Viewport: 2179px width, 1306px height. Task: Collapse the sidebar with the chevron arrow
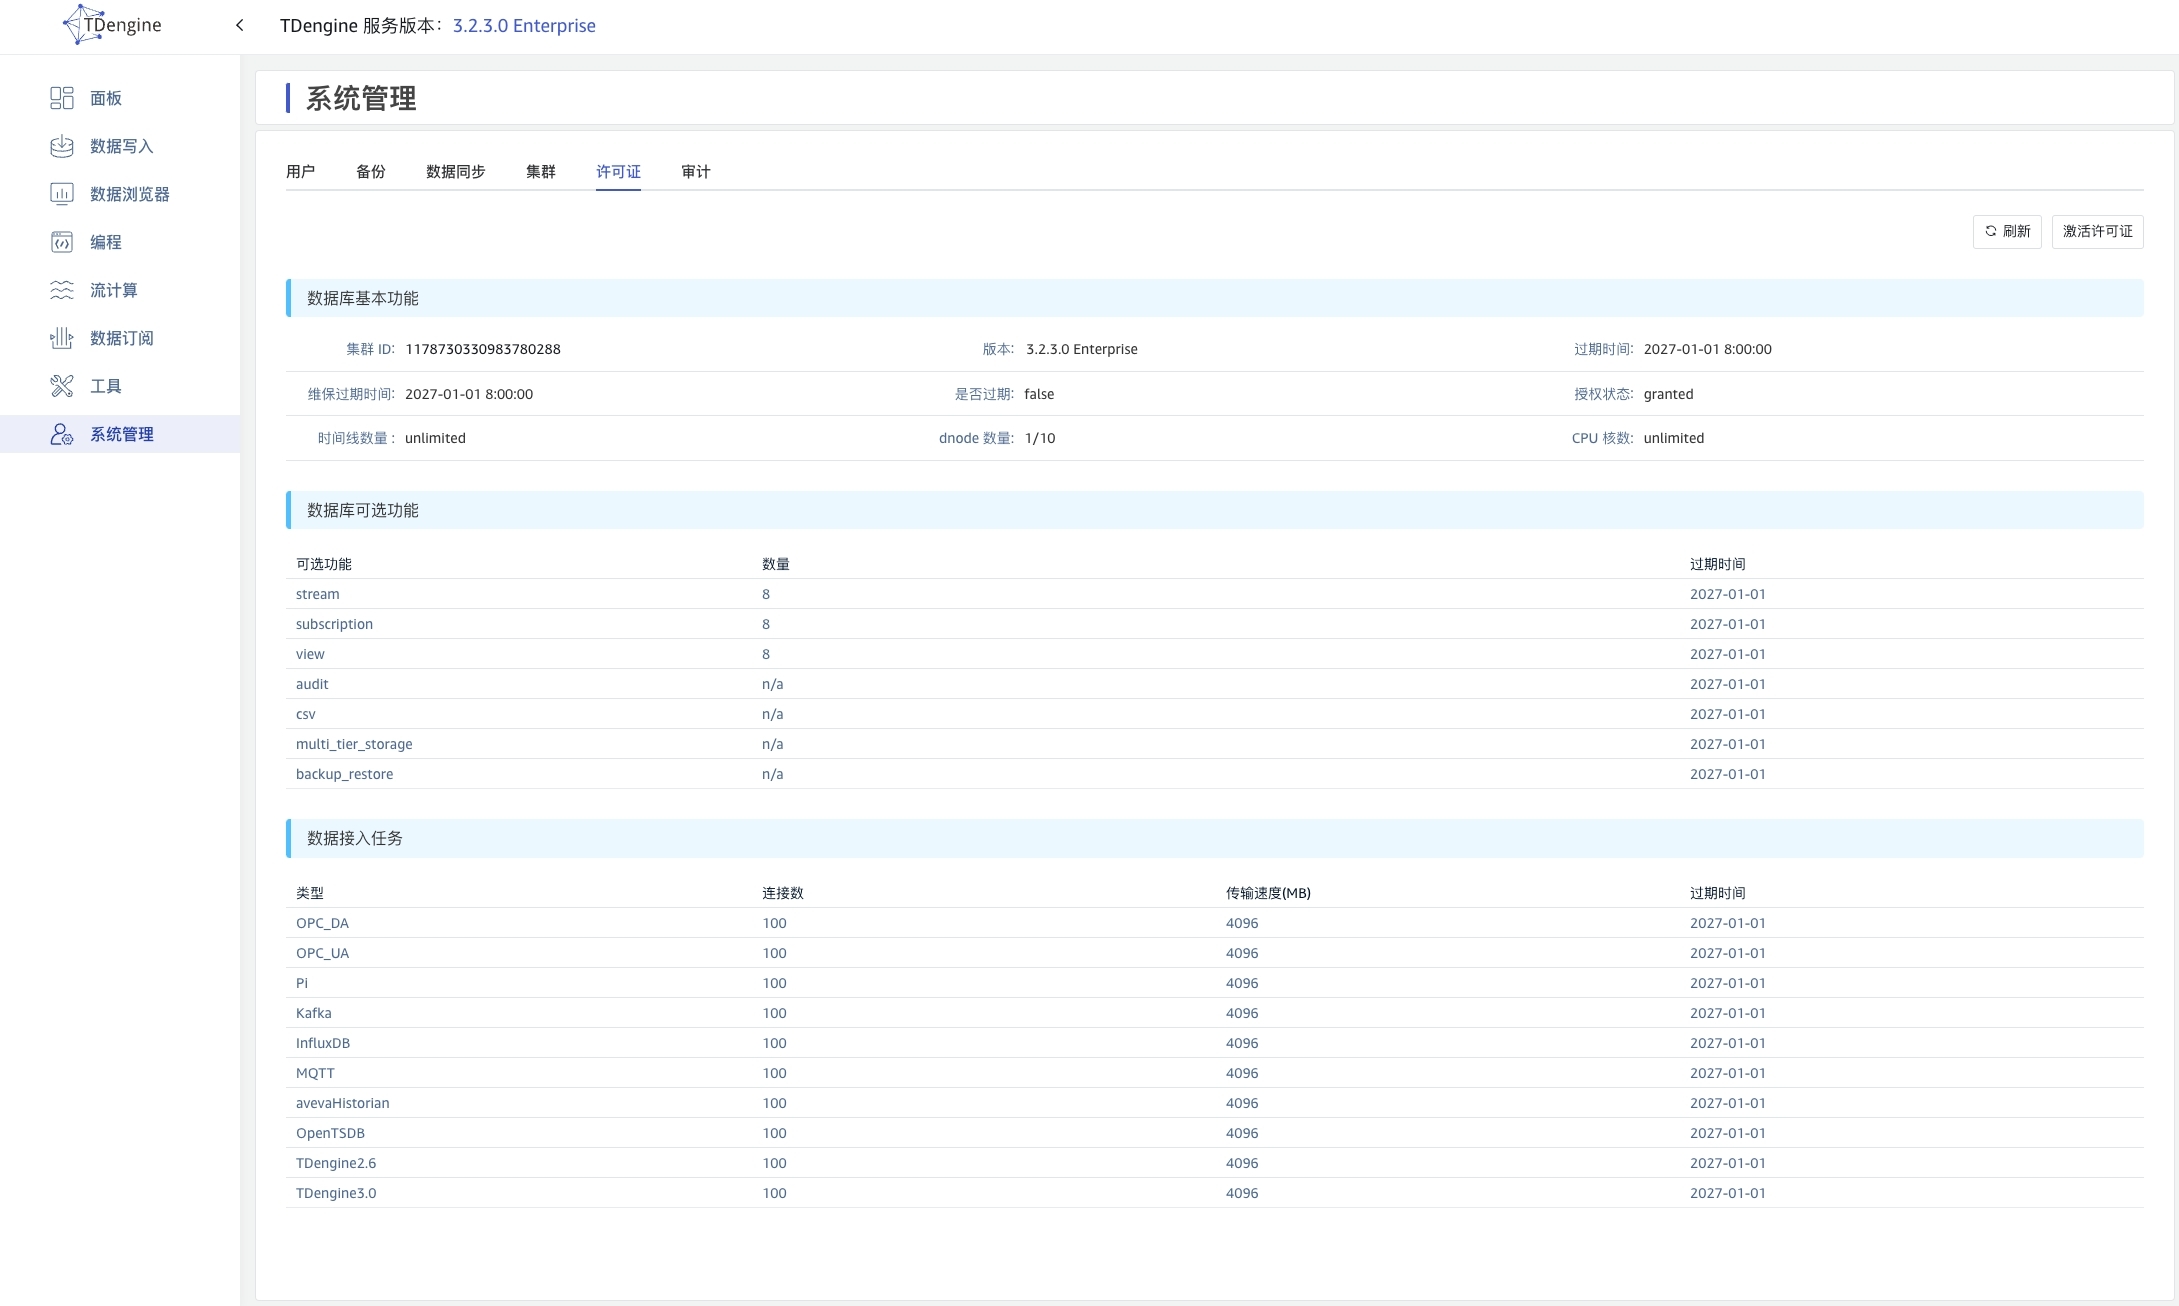pos(240,25)
